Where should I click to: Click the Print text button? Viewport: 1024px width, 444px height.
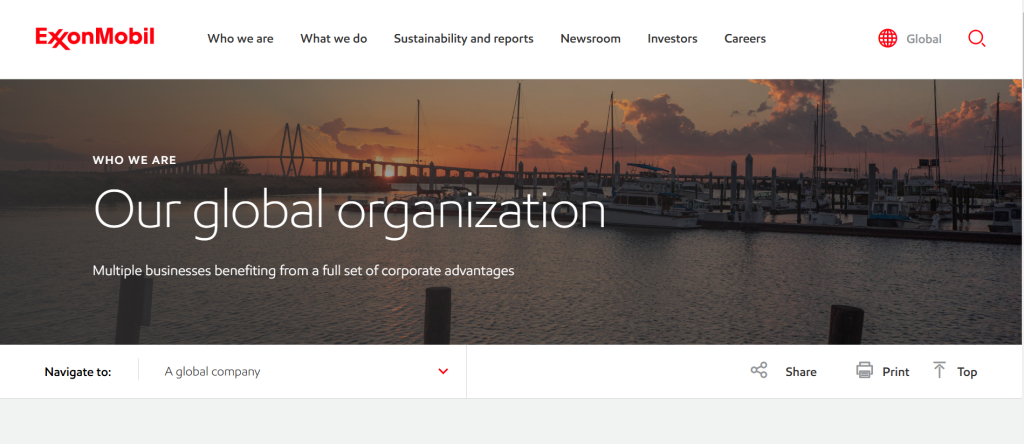(895, 372)
